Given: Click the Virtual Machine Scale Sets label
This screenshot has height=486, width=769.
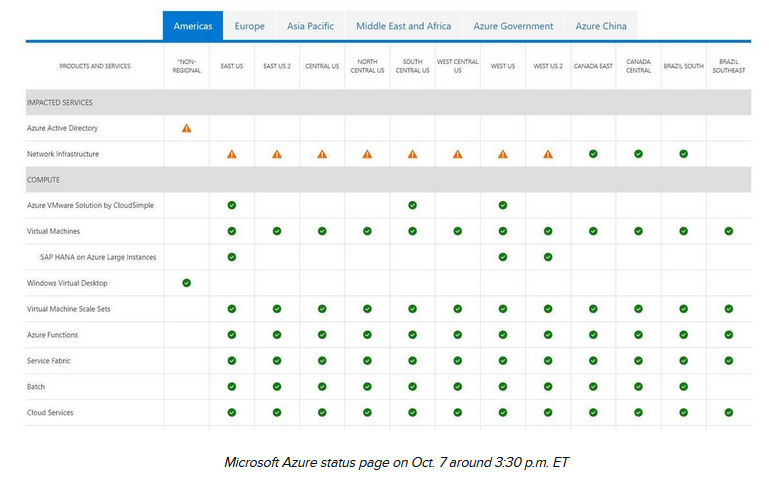Looking at the screenshot, I should [69, 309].
